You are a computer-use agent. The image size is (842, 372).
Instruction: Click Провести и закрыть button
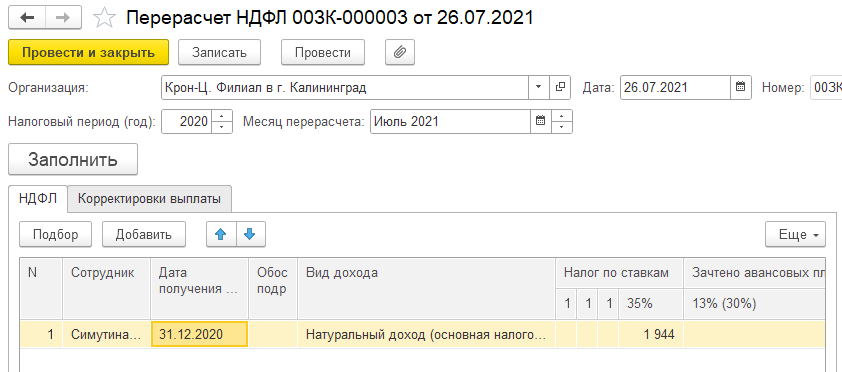[89, 53]
